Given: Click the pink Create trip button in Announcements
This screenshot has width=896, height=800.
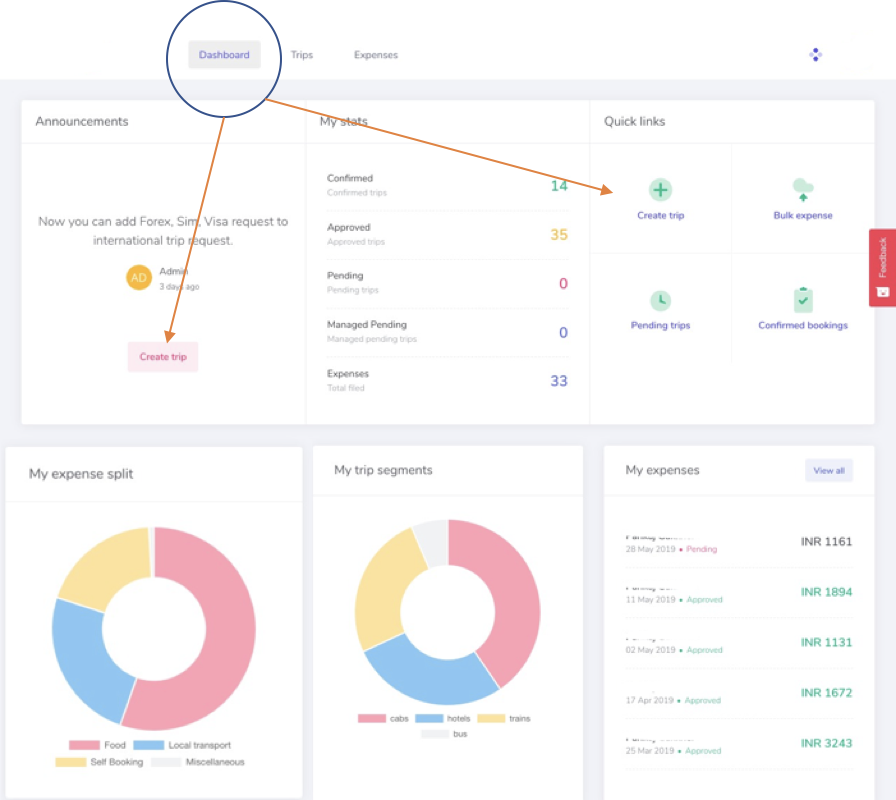Looking at the screenshot, I should pos(163,357).
